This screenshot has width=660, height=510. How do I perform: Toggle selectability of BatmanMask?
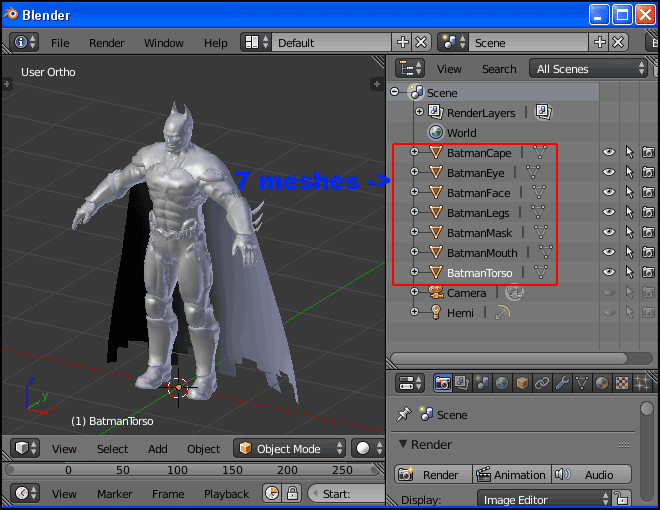[x=629, y=232]
